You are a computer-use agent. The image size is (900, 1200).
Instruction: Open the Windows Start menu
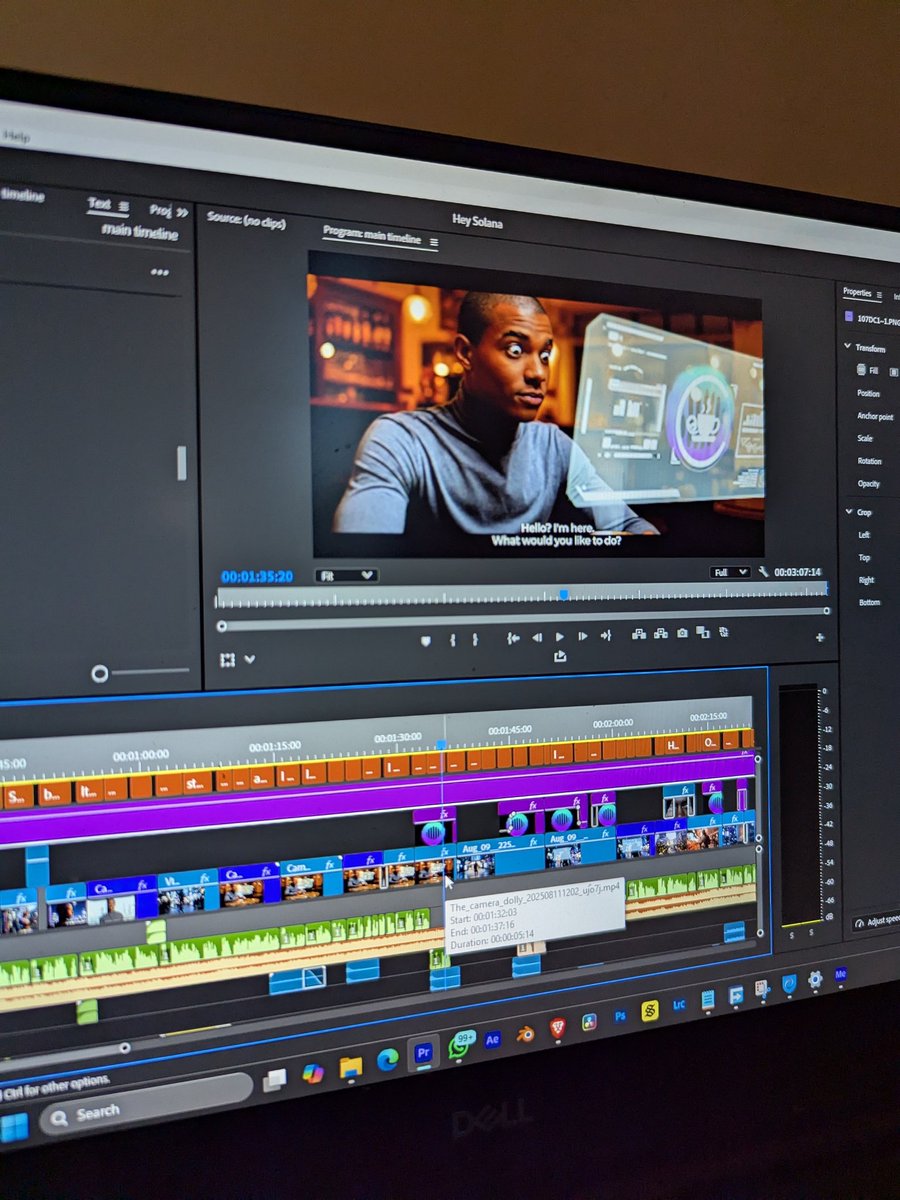click(x=13, y=1127)
